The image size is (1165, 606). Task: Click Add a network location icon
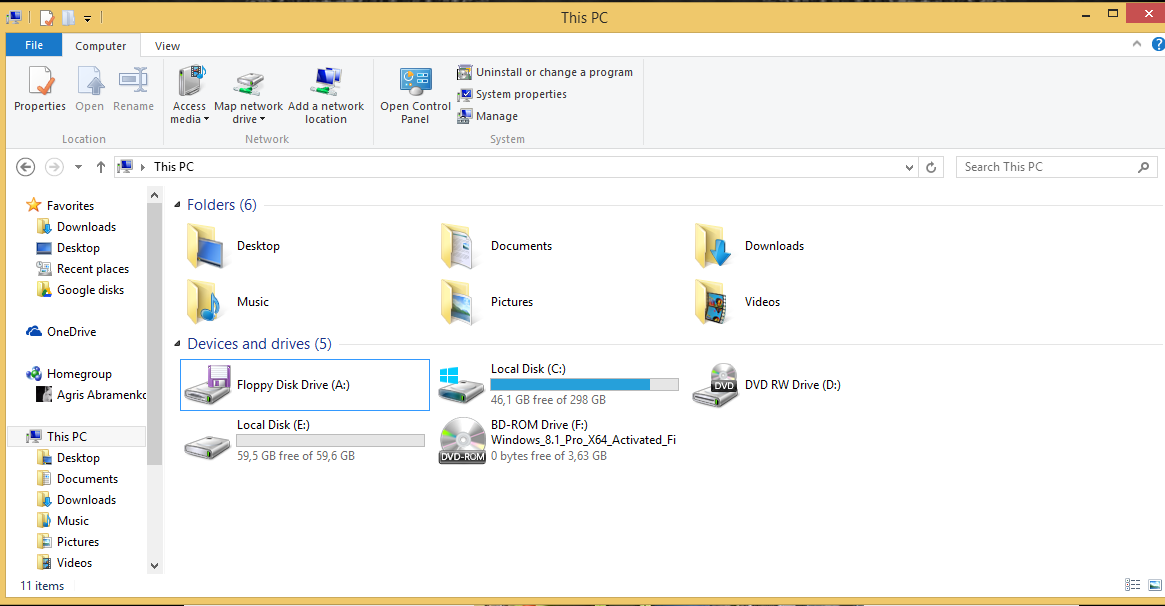(x=326, y=82)
